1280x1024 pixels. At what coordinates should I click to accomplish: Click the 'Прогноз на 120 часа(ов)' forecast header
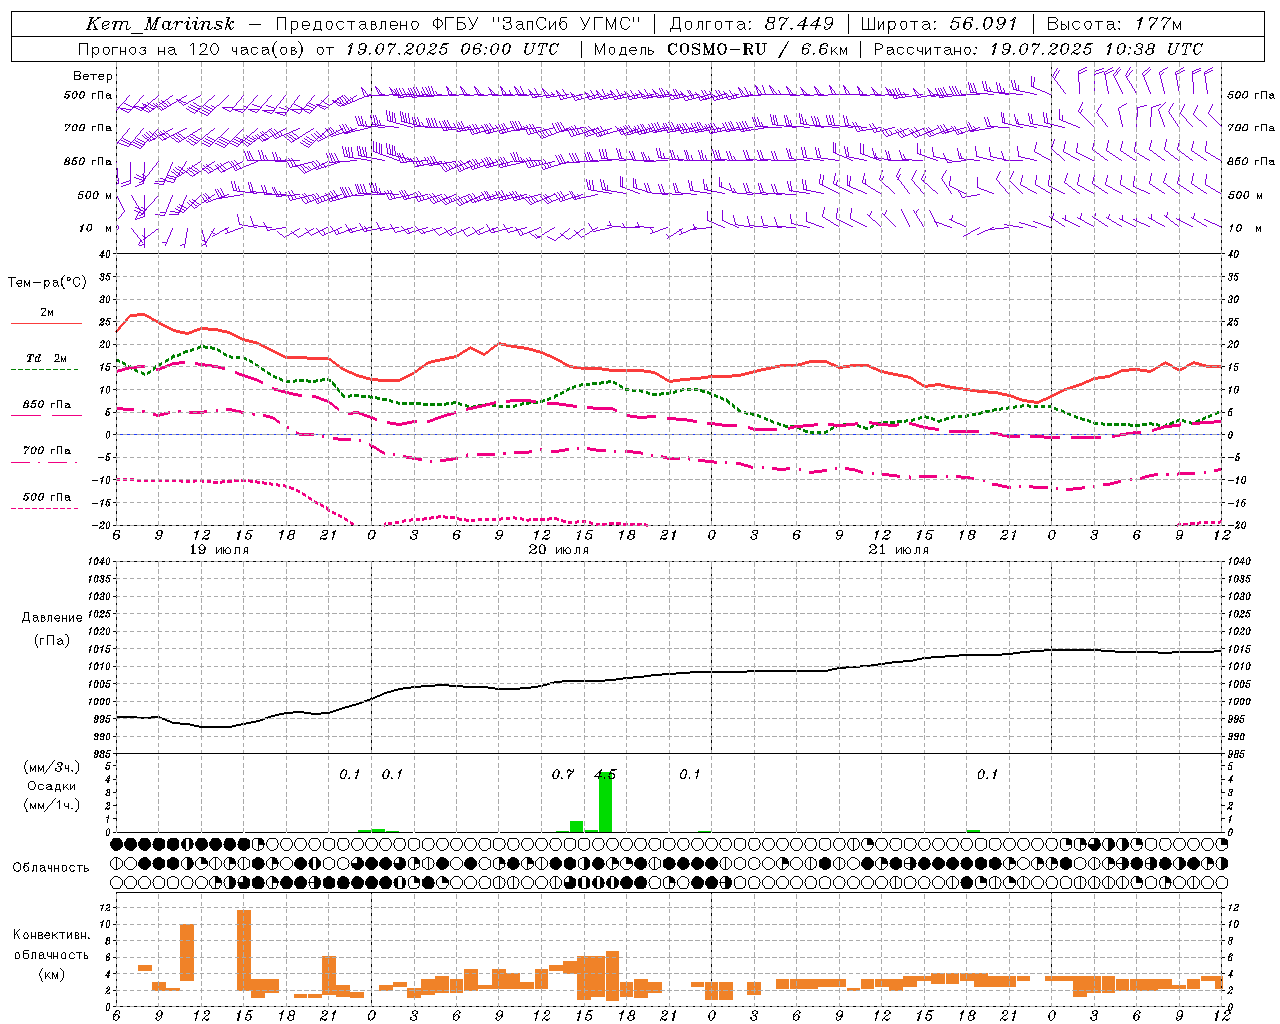(192, 49)
